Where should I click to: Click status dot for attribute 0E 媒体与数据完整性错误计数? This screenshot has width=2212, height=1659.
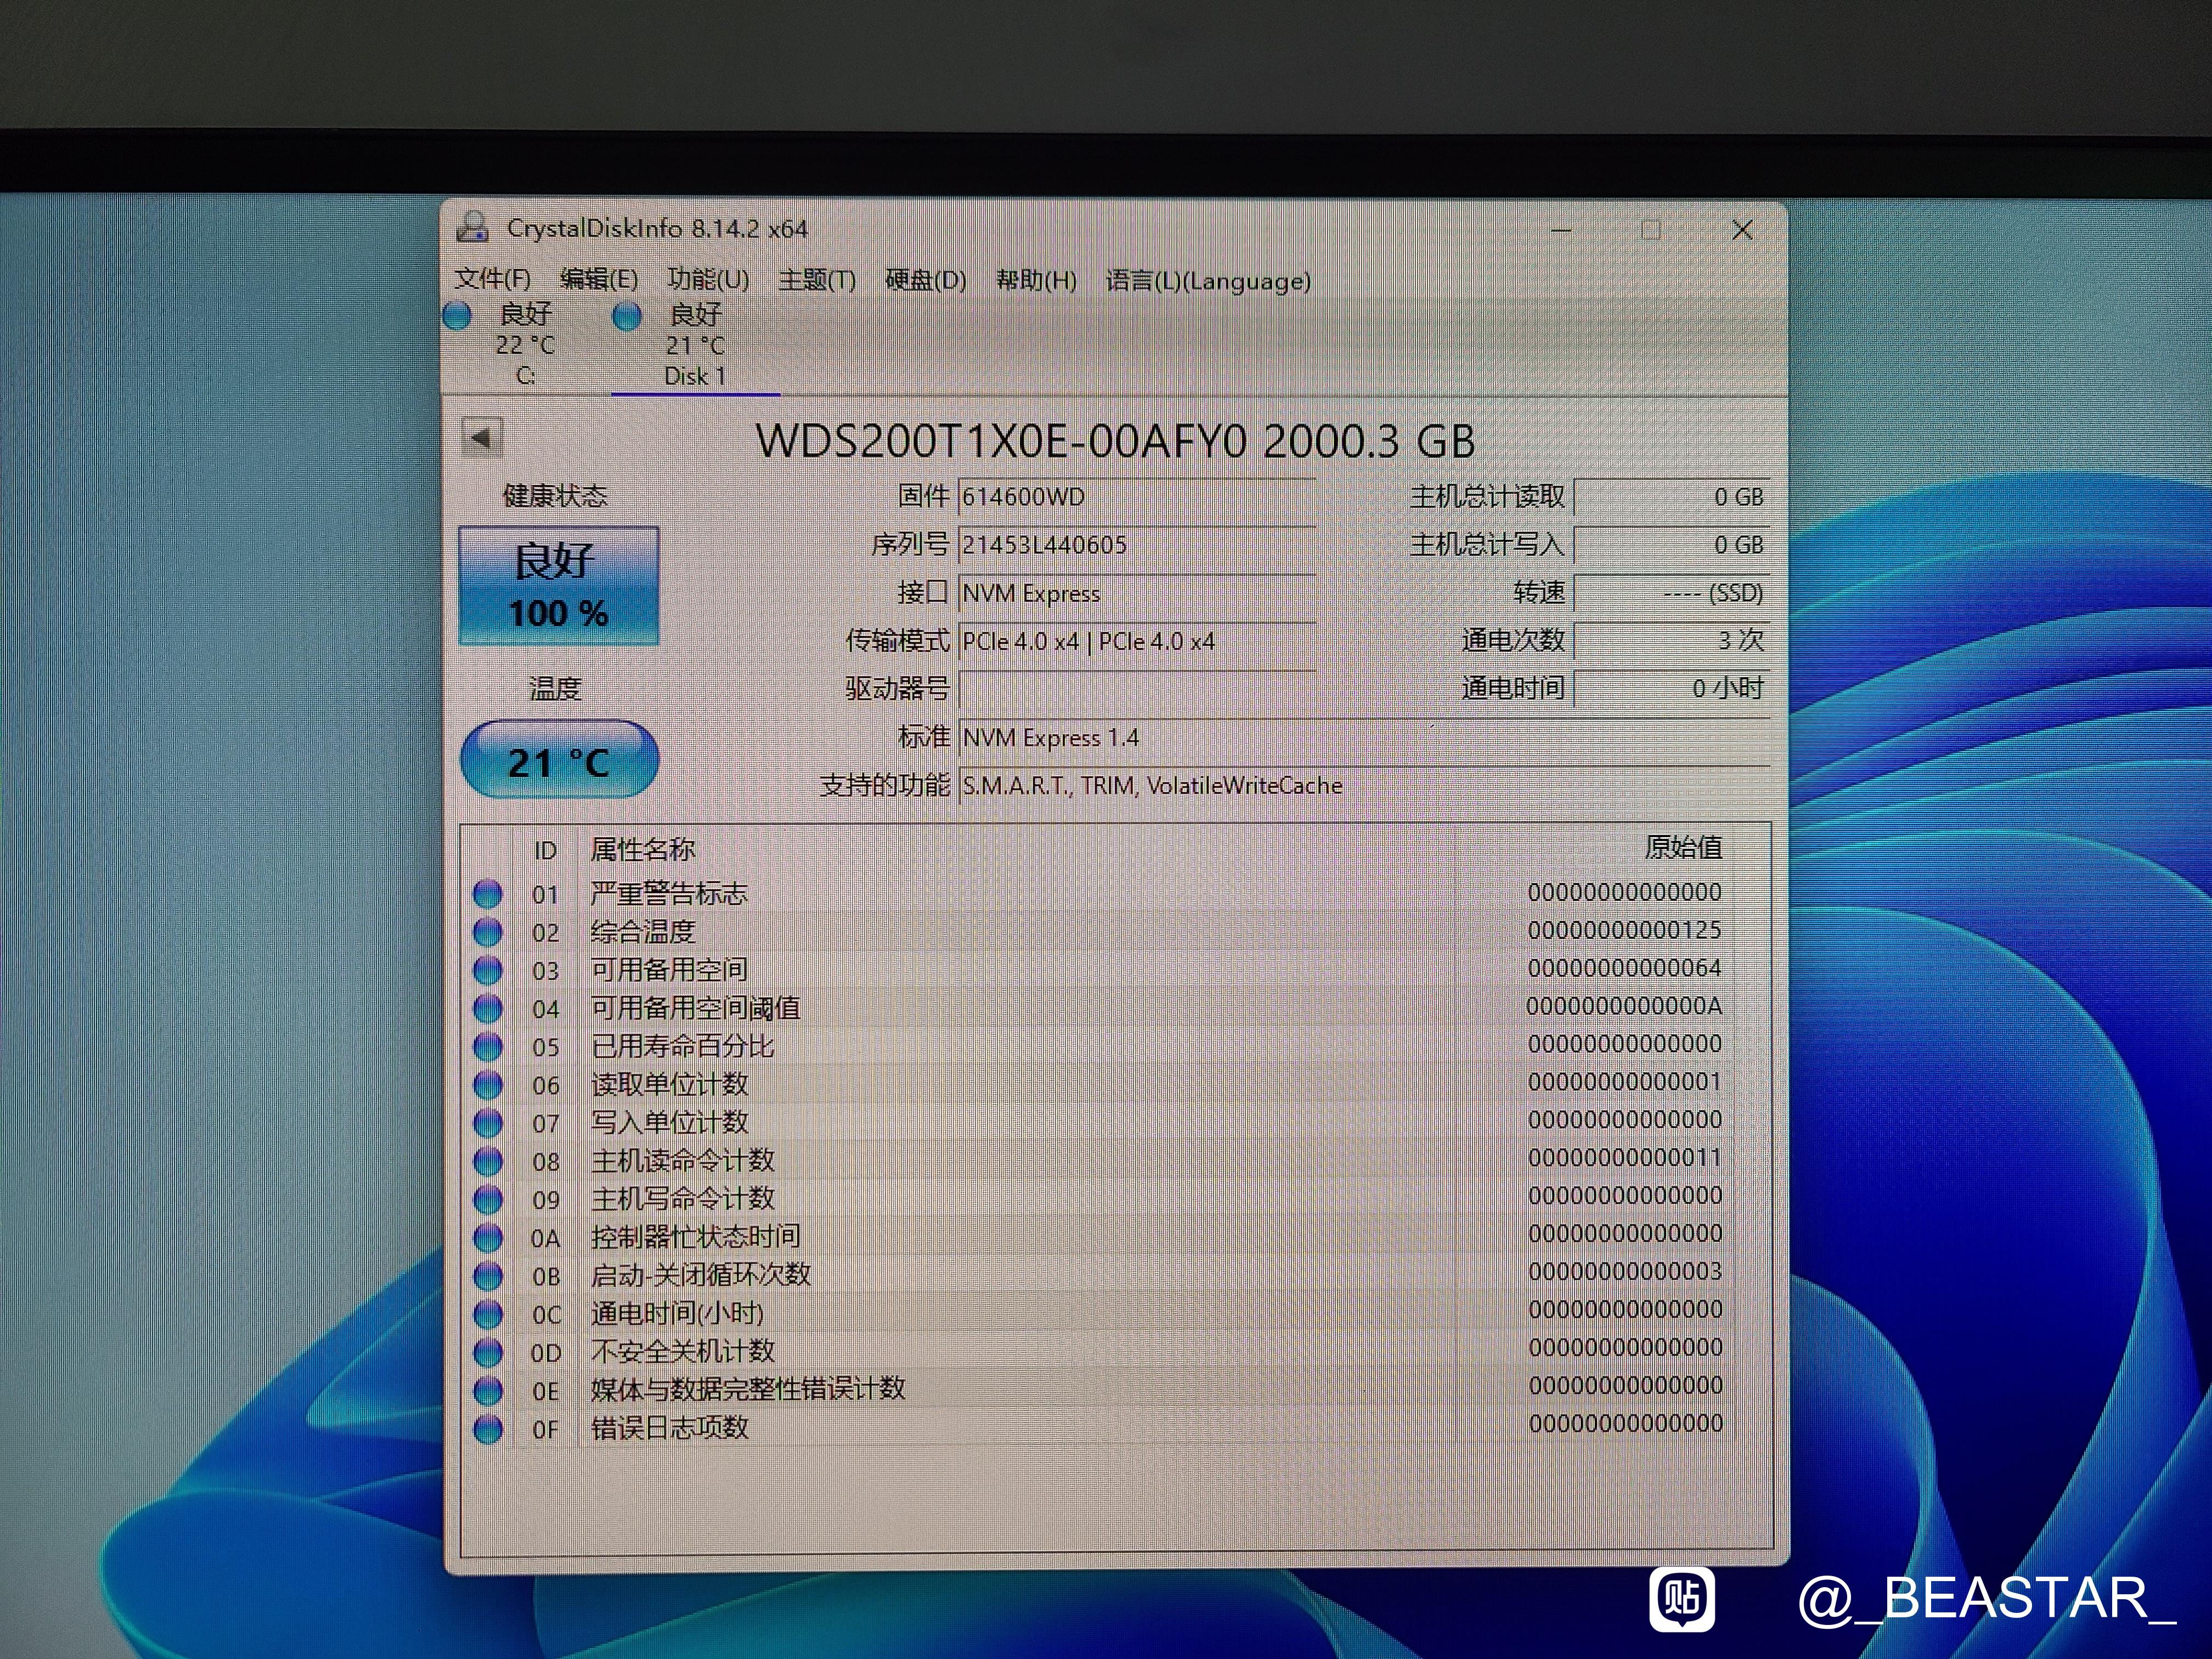[487, 1390]
